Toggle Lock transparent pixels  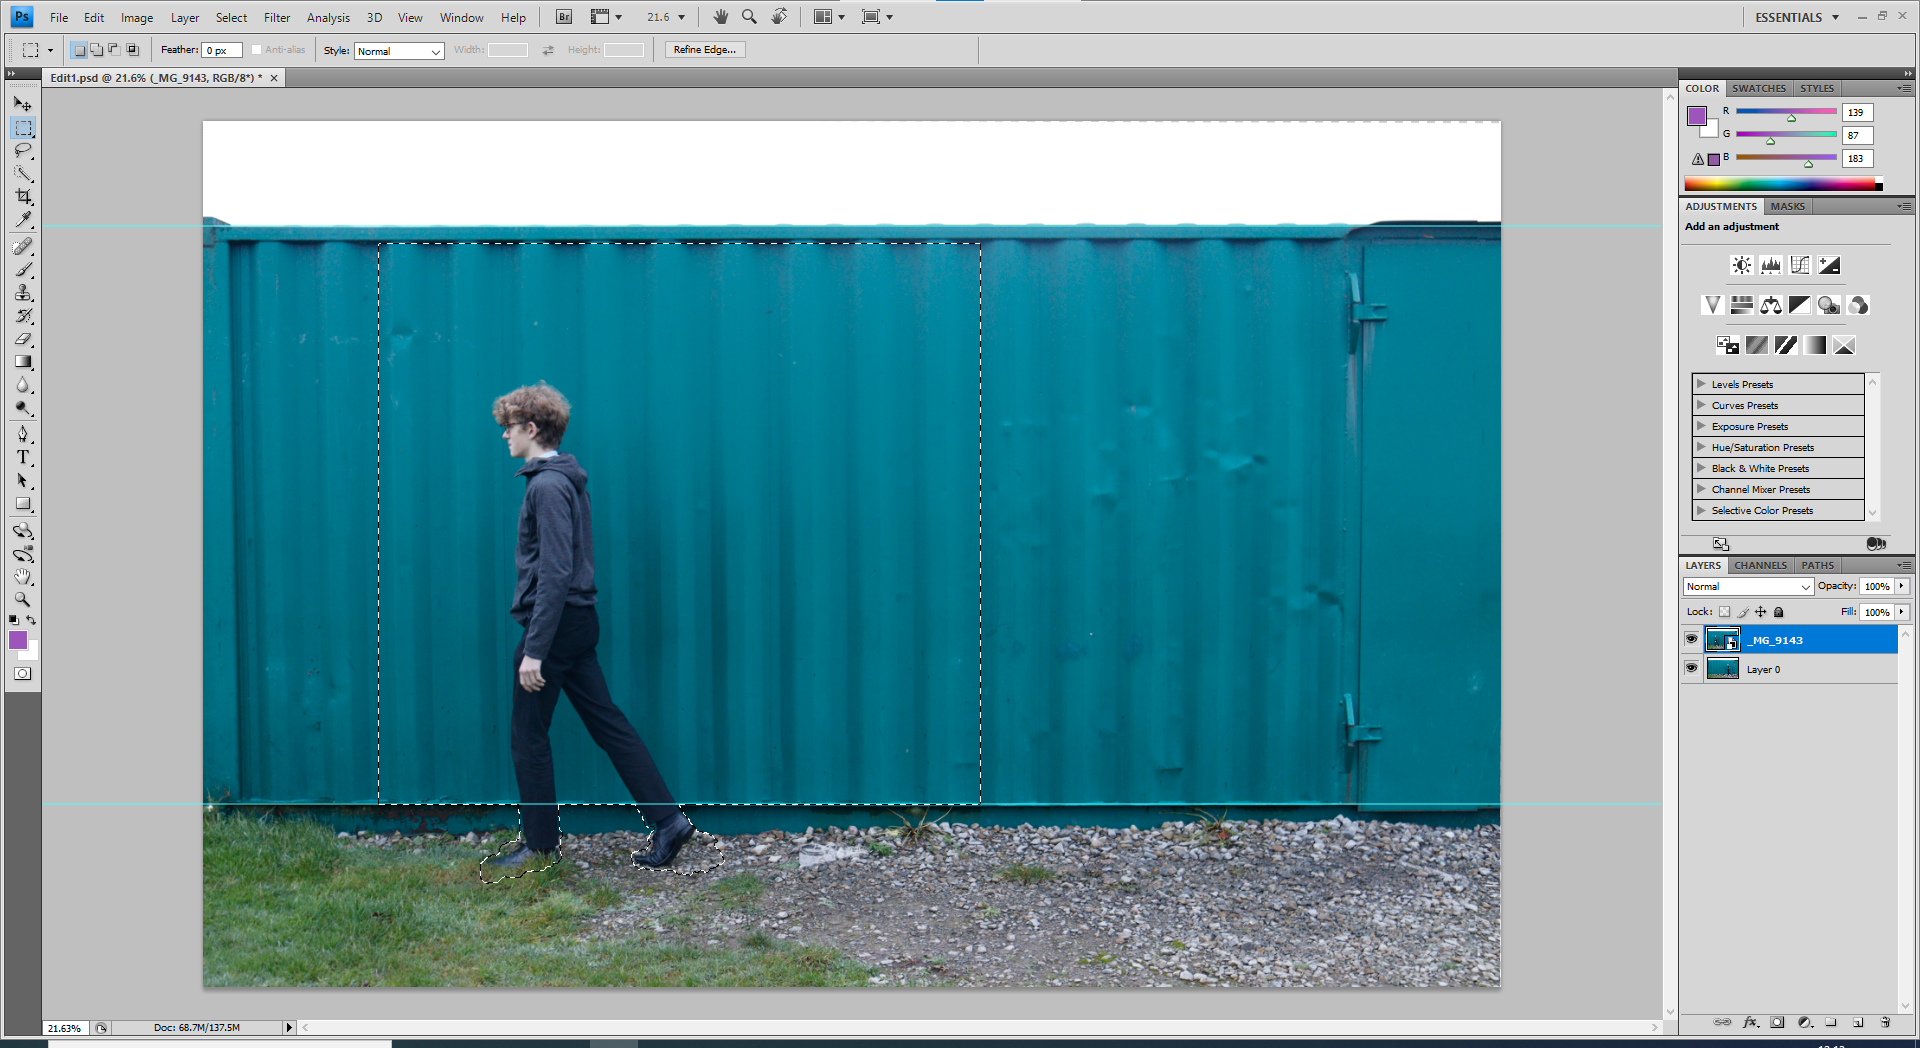pos(1724,612)
